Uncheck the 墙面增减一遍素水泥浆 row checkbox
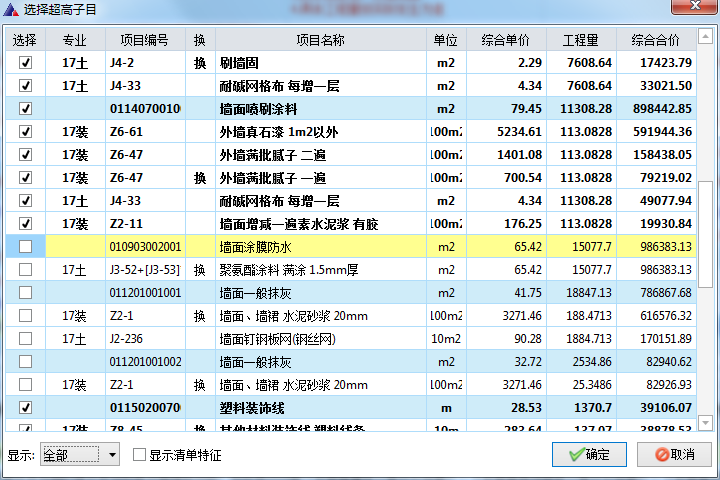This screenshot has height=480, width=720. [x=25, y=224]
